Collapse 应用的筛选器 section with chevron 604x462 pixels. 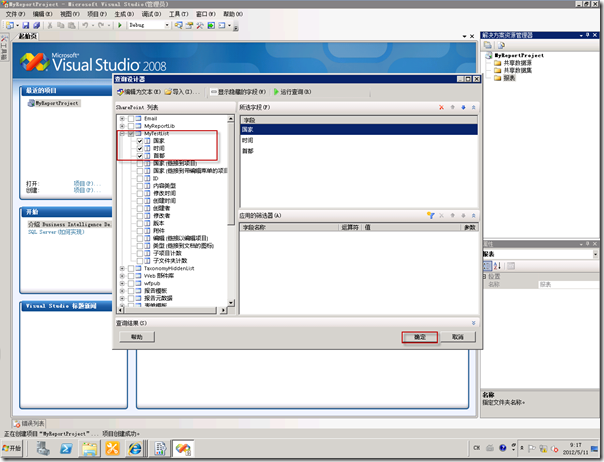tap(473, 215)
